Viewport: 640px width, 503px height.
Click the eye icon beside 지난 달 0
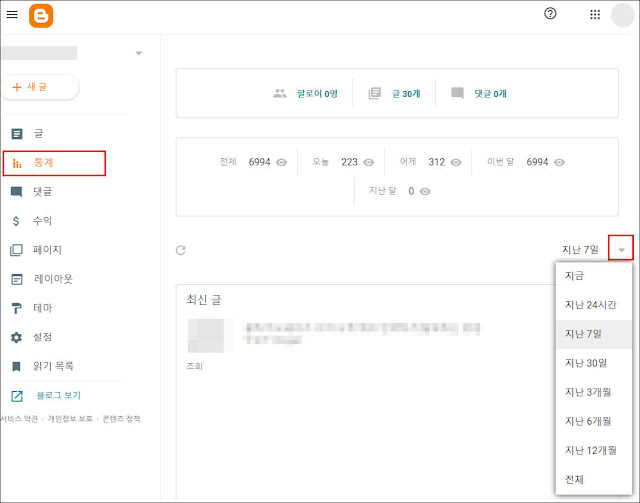(425, 191)
